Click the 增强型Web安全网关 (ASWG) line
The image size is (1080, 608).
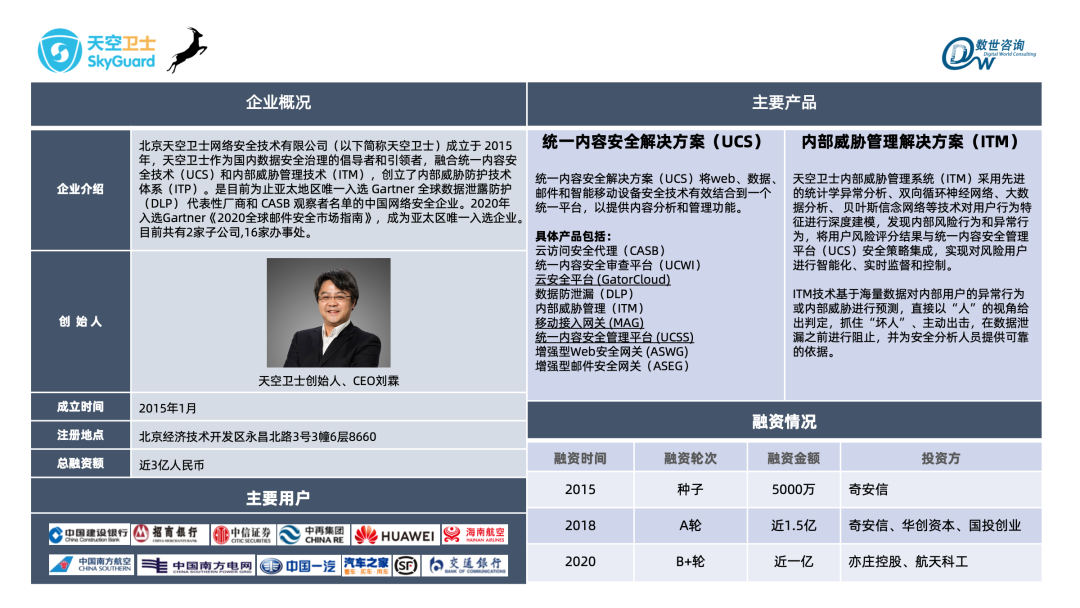coord(612,352)
